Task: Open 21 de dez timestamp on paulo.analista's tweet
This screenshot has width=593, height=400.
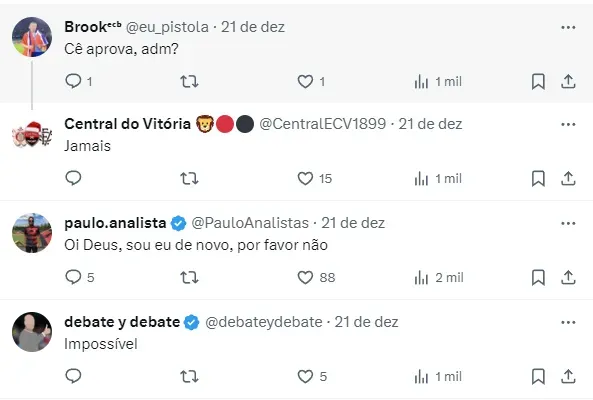Action: pos(353,223)
